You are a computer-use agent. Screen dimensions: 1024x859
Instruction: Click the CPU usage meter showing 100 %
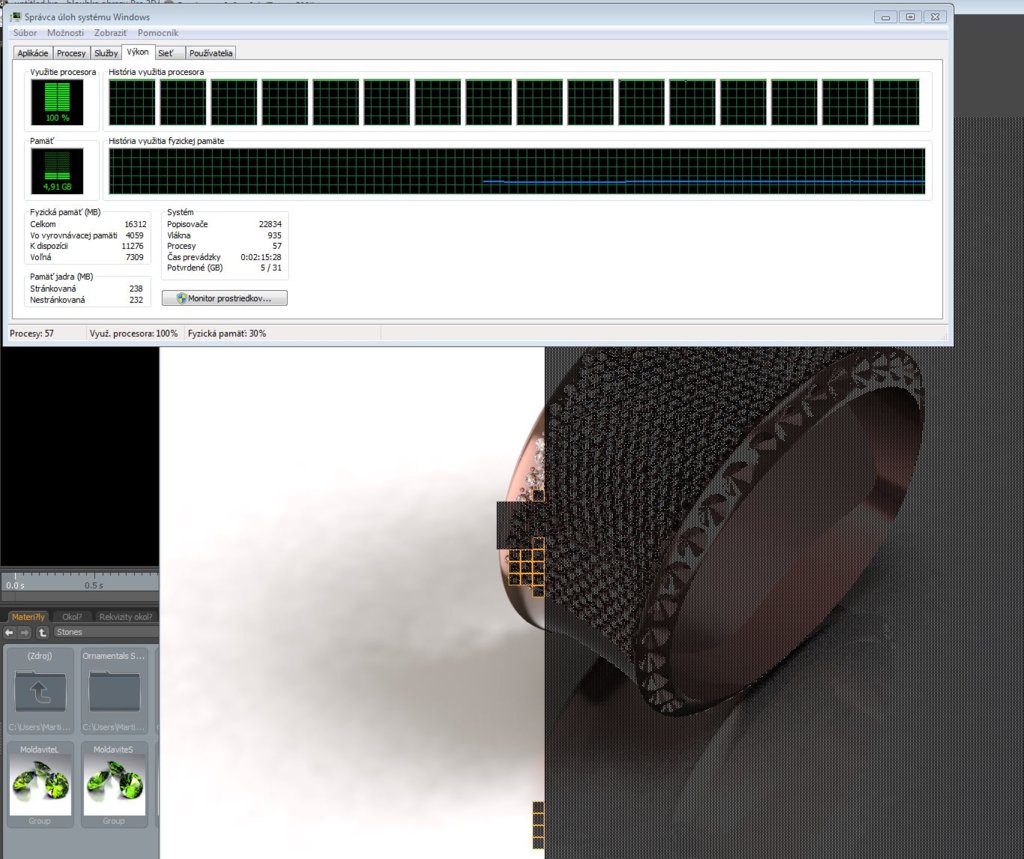pyautogui.click(x=57, y=102)
